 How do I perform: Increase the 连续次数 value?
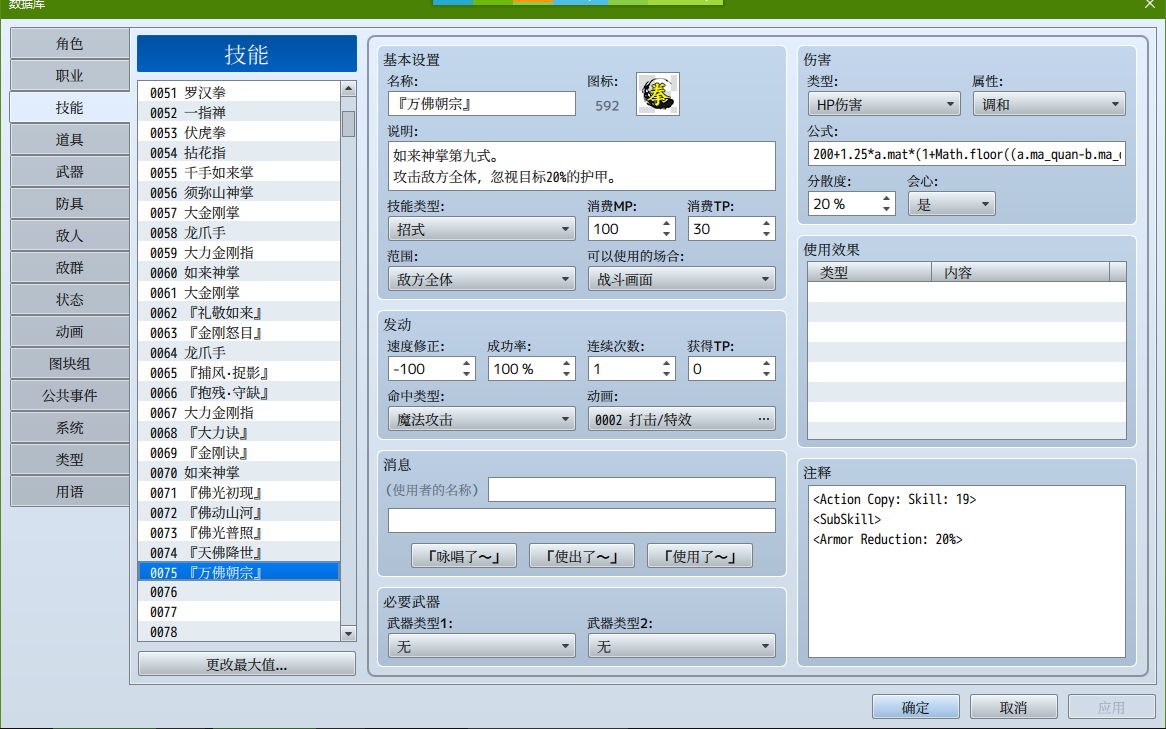point(666,363)
